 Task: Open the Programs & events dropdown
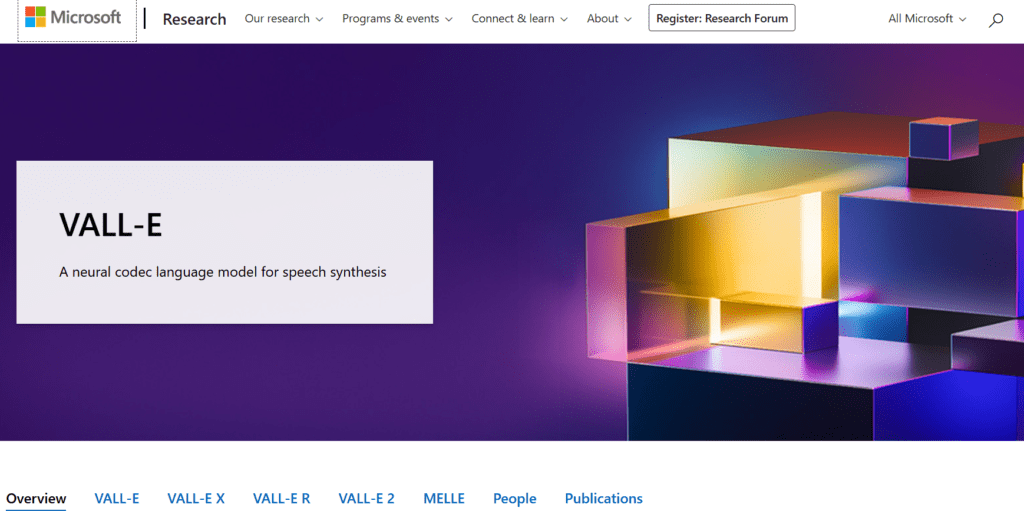(397, 19)
